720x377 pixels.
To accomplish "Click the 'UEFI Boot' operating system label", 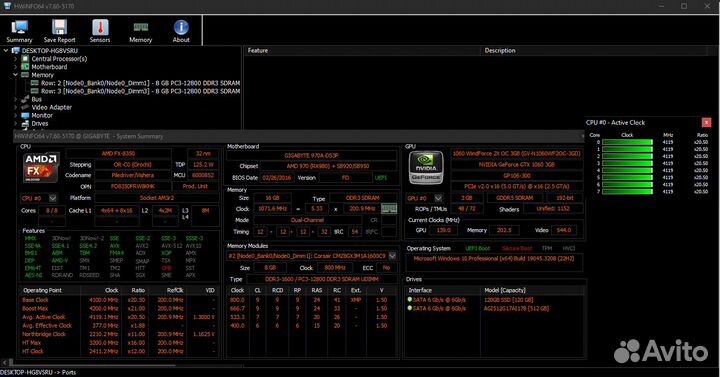I will [x=478, y=248].
